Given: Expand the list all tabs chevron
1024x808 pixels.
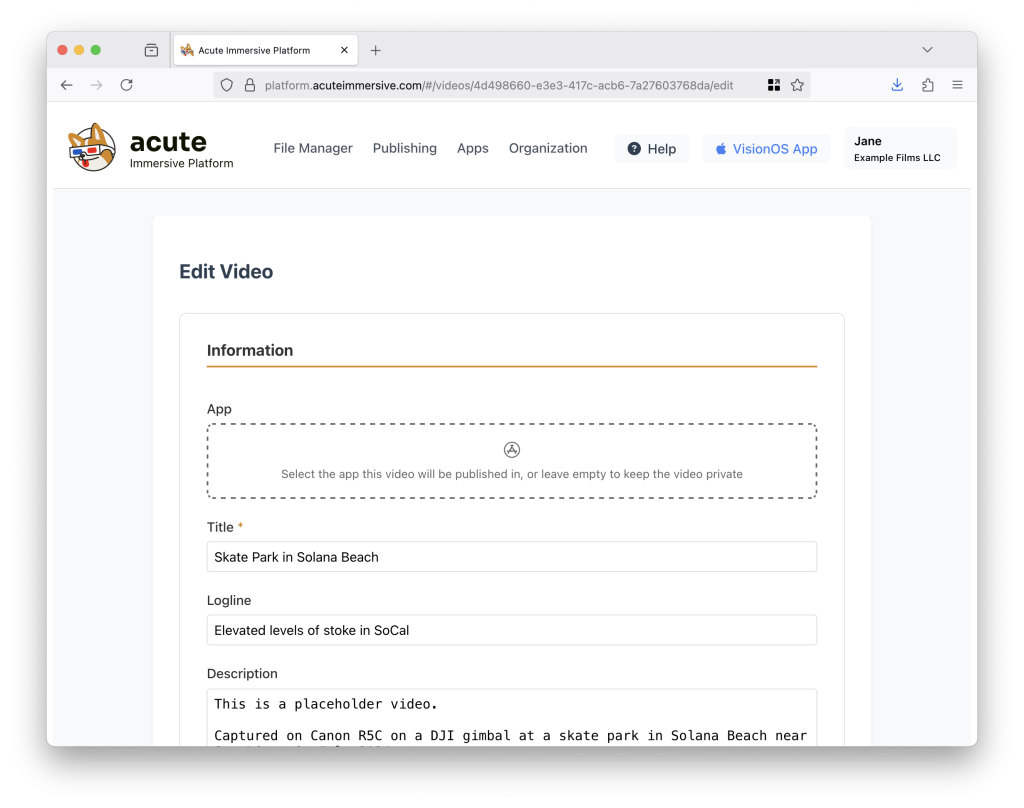Looking at the screenshot, I should (927, 50).
